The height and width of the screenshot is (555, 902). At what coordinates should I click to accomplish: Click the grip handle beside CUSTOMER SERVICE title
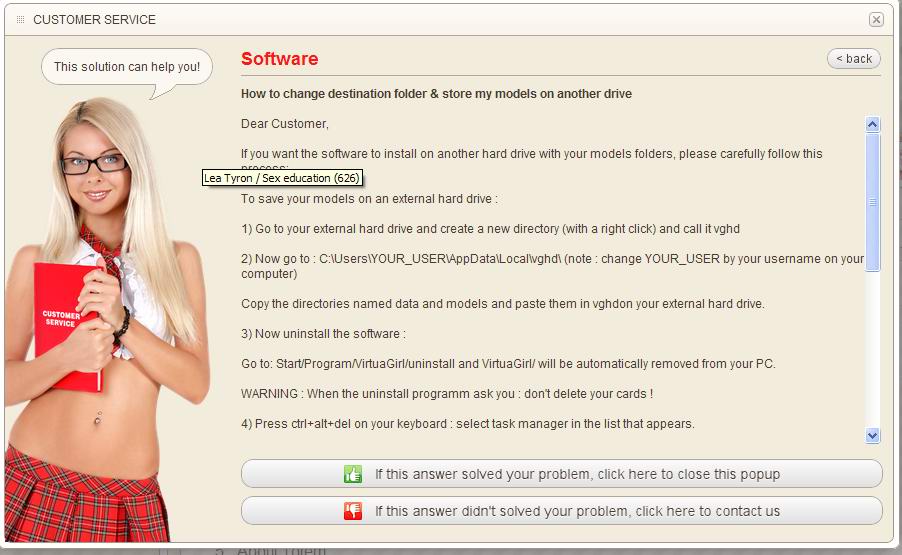coord(21,20)
